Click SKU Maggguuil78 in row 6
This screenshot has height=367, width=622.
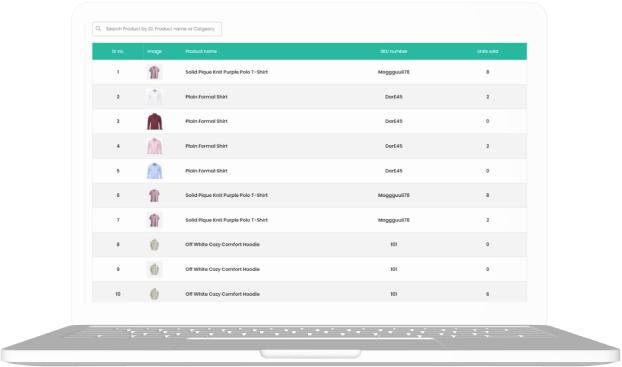tap(394, 195)
